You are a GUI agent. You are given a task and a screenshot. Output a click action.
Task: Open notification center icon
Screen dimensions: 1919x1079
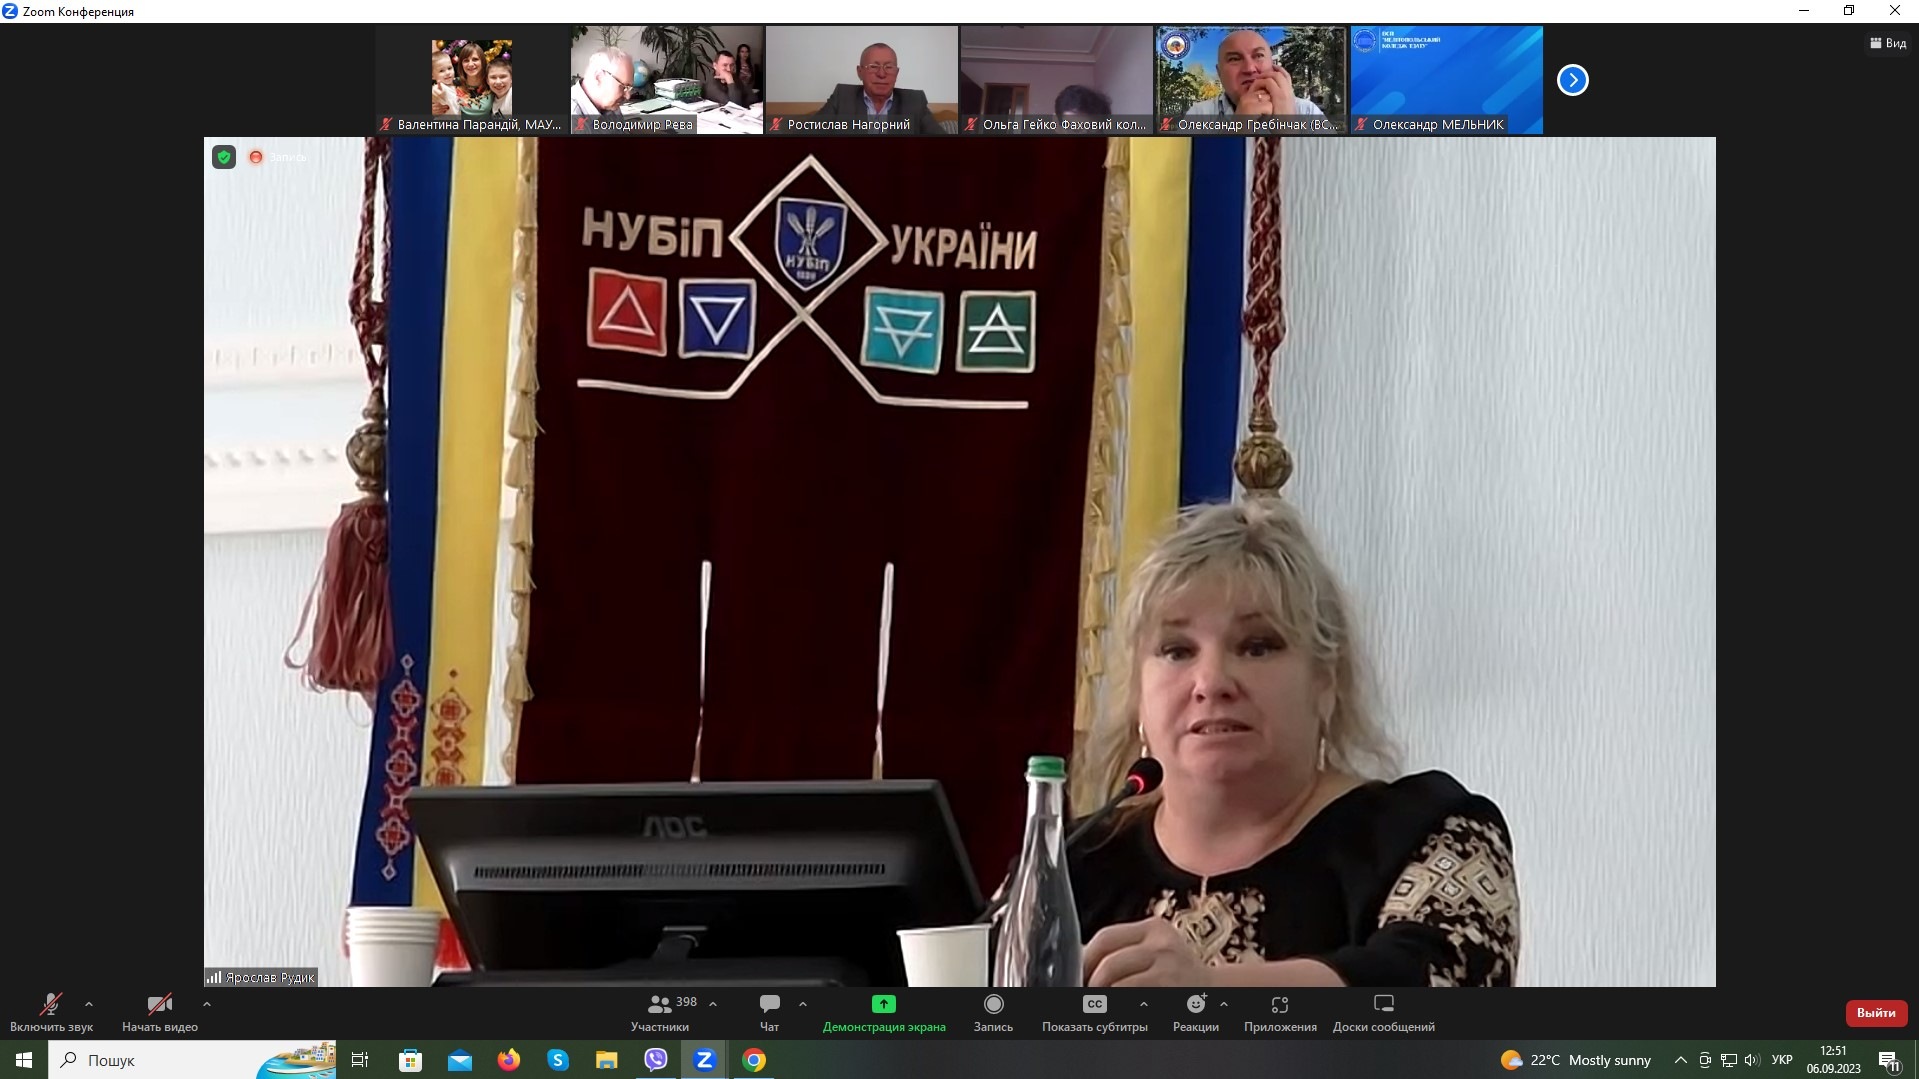tap(1889, 1061)
